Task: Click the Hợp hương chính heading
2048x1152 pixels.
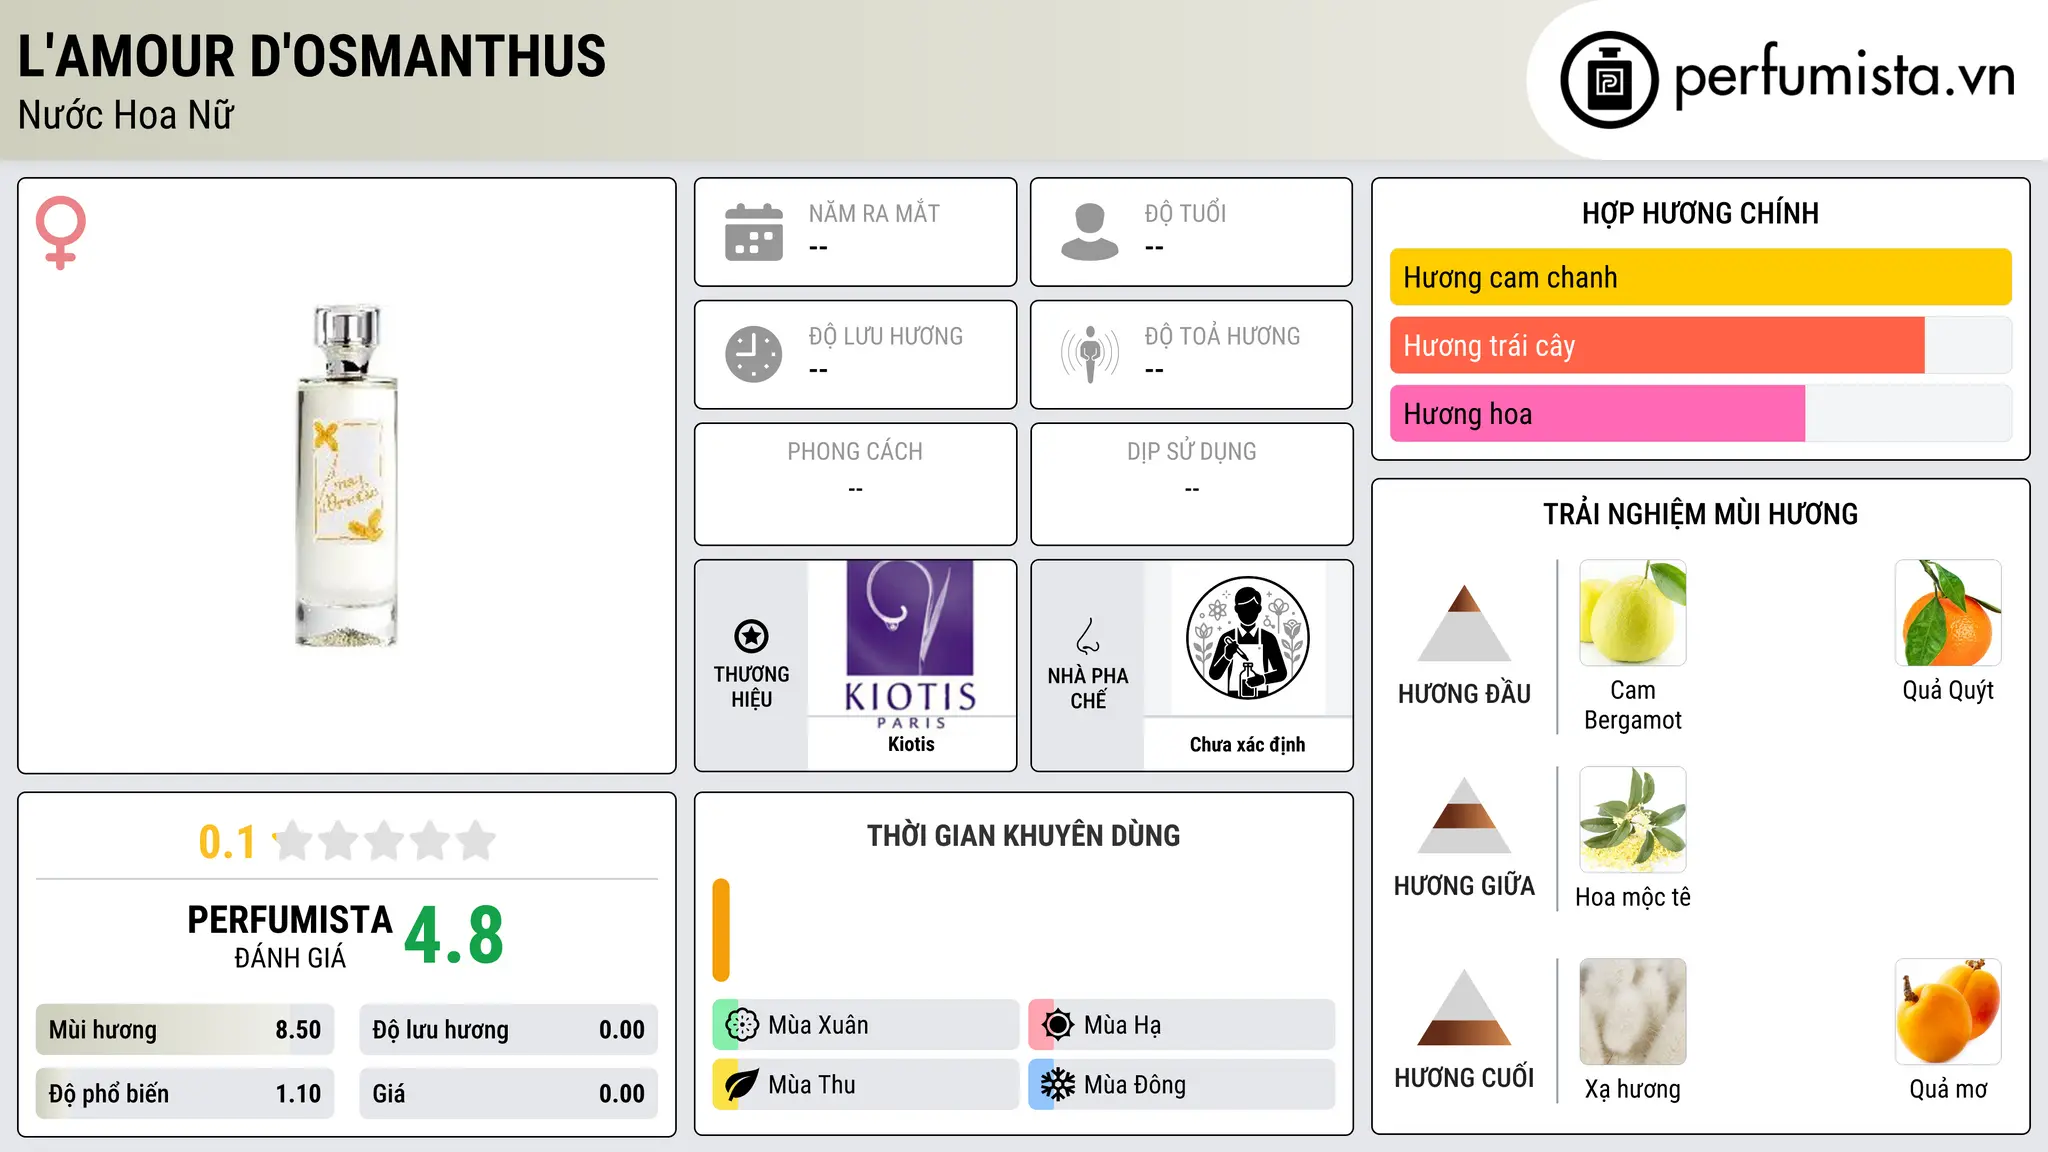Action: (1700, 213)
